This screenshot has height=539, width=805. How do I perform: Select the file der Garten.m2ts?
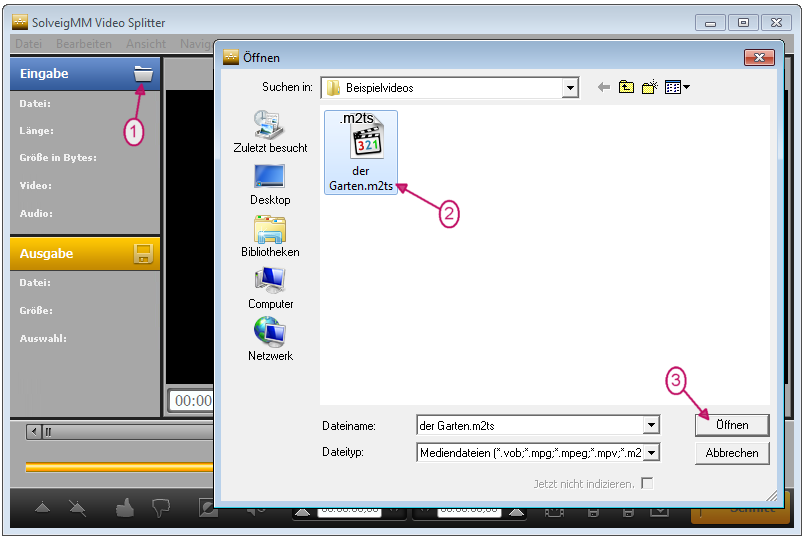[361, 152]
